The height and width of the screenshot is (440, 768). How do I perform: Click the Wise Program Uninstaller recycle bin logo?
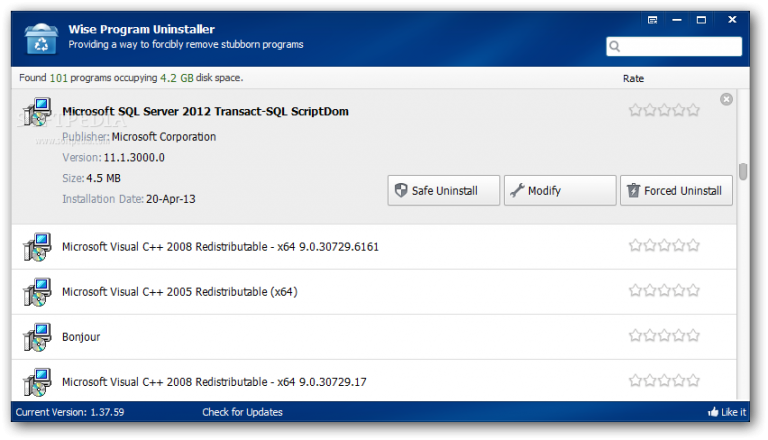pyautogui.click(x=41, y=38)
